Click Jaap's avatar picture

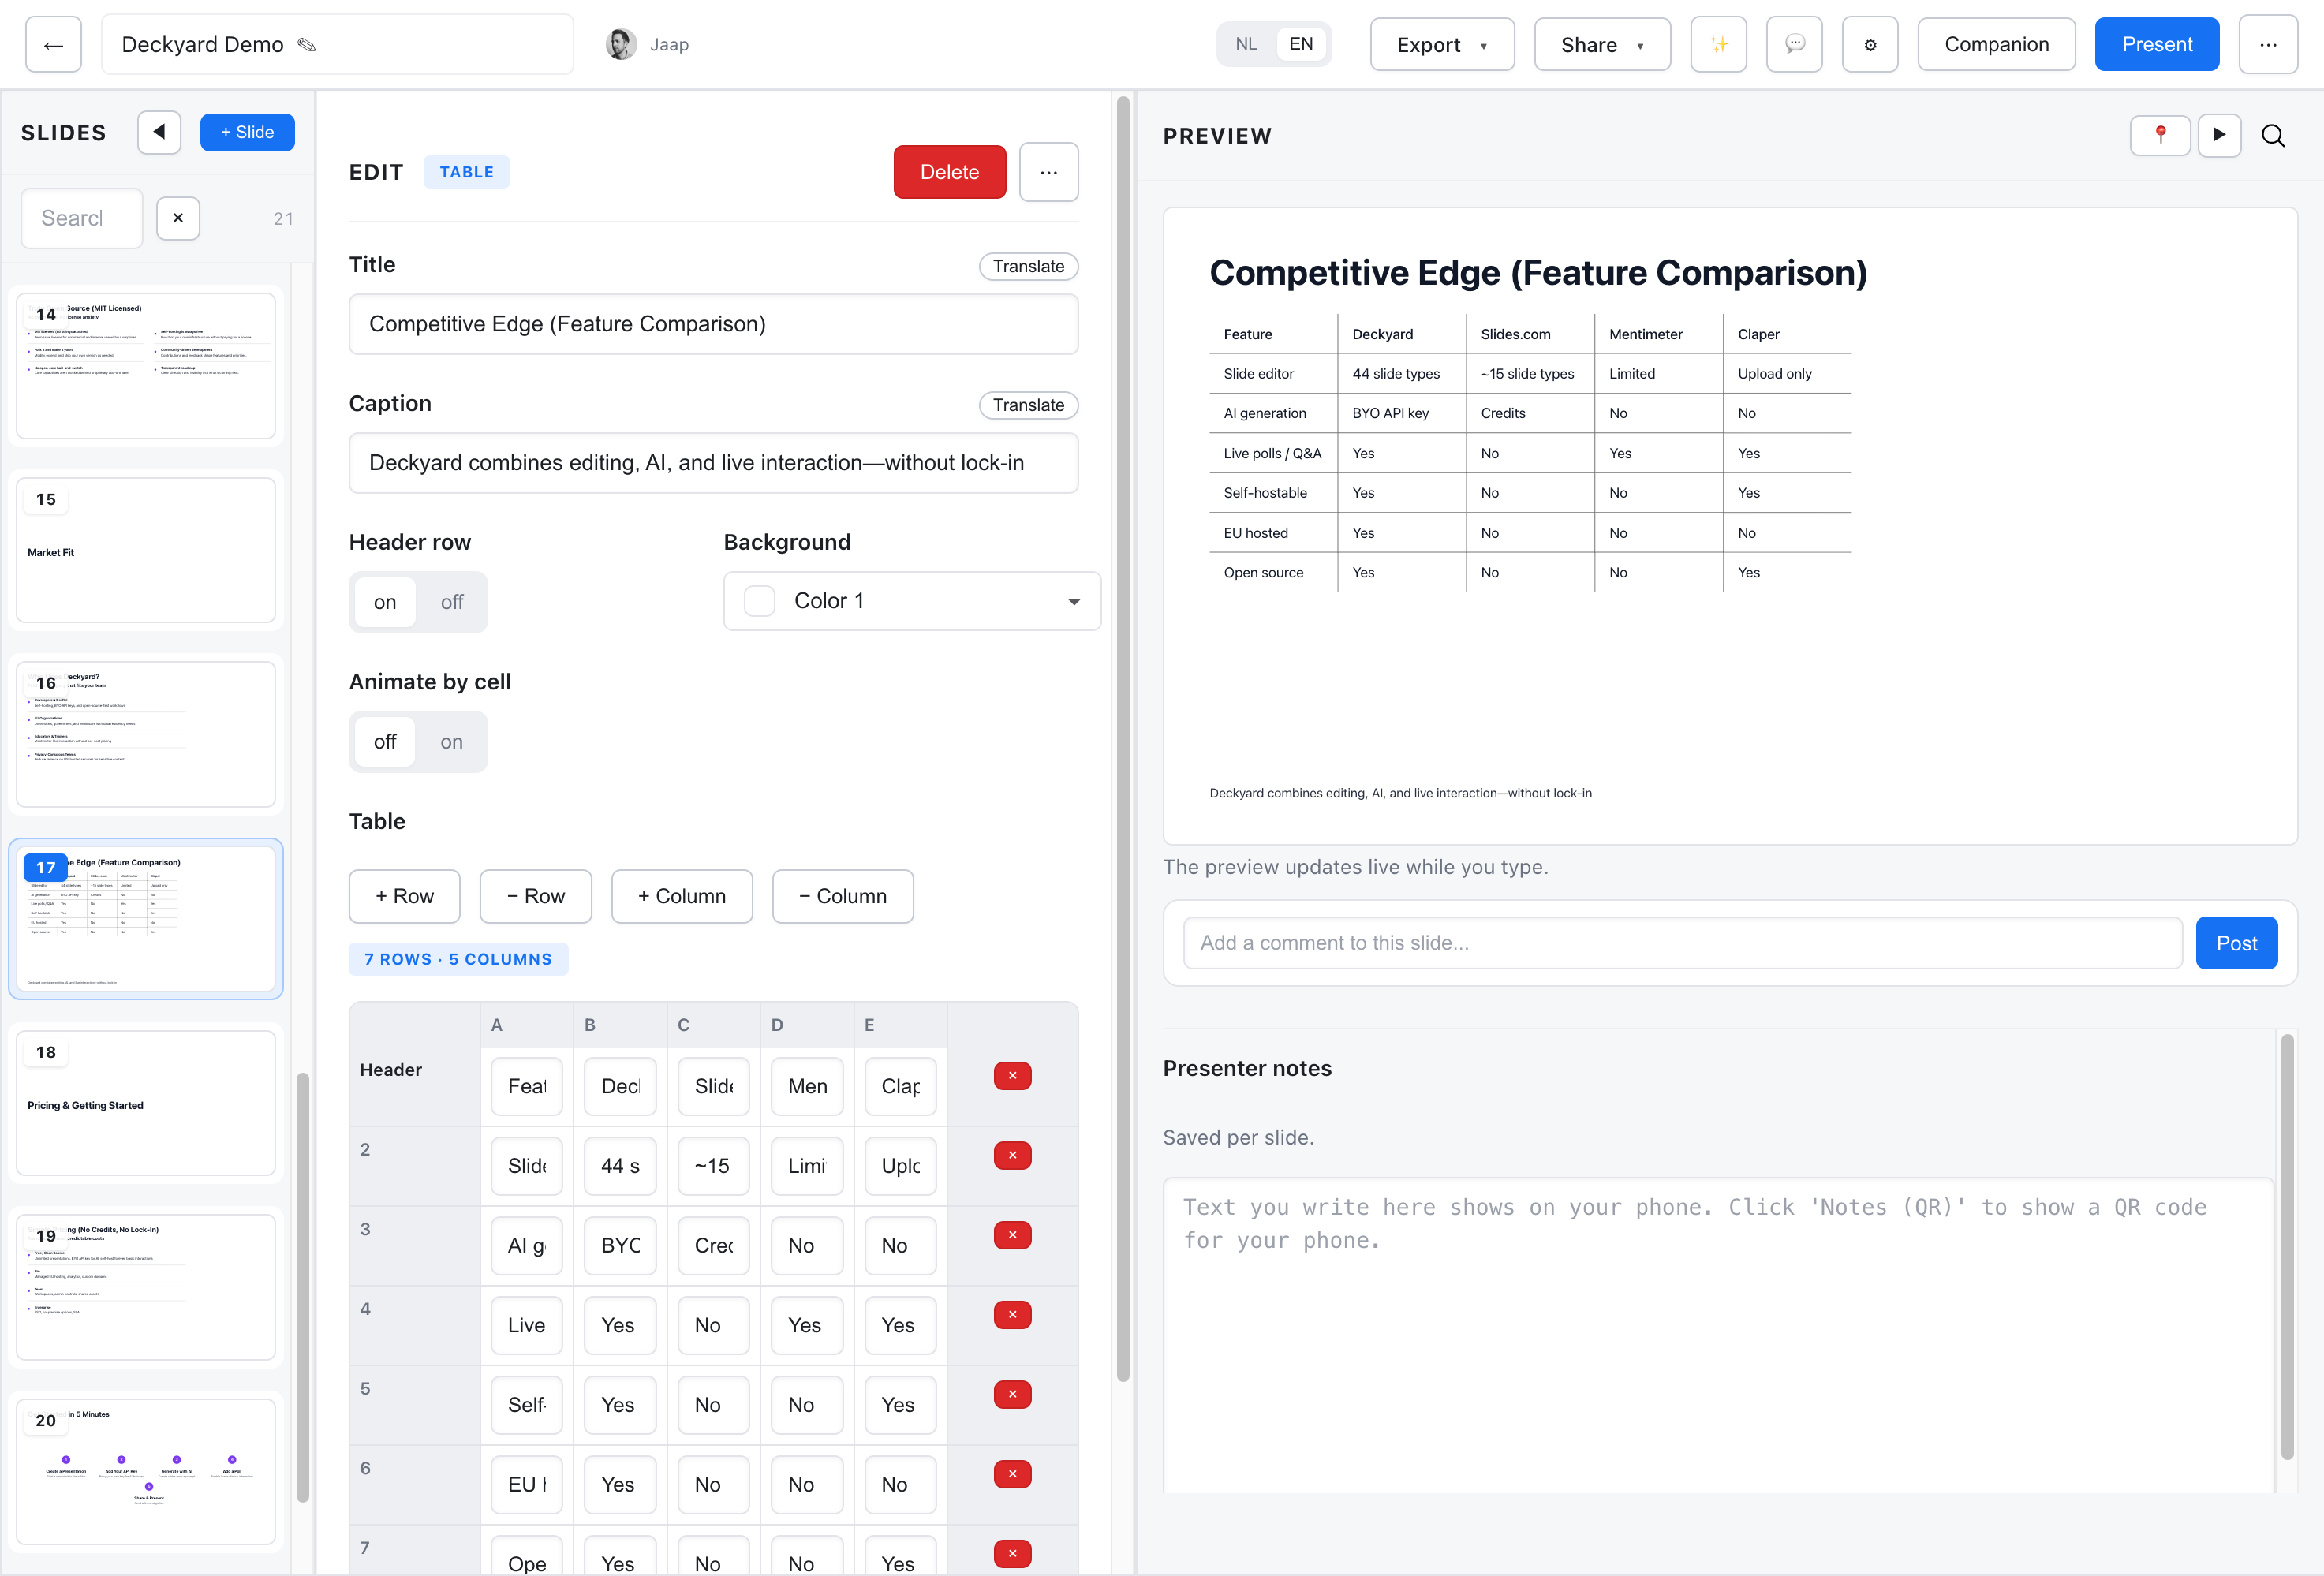[621, 45]
